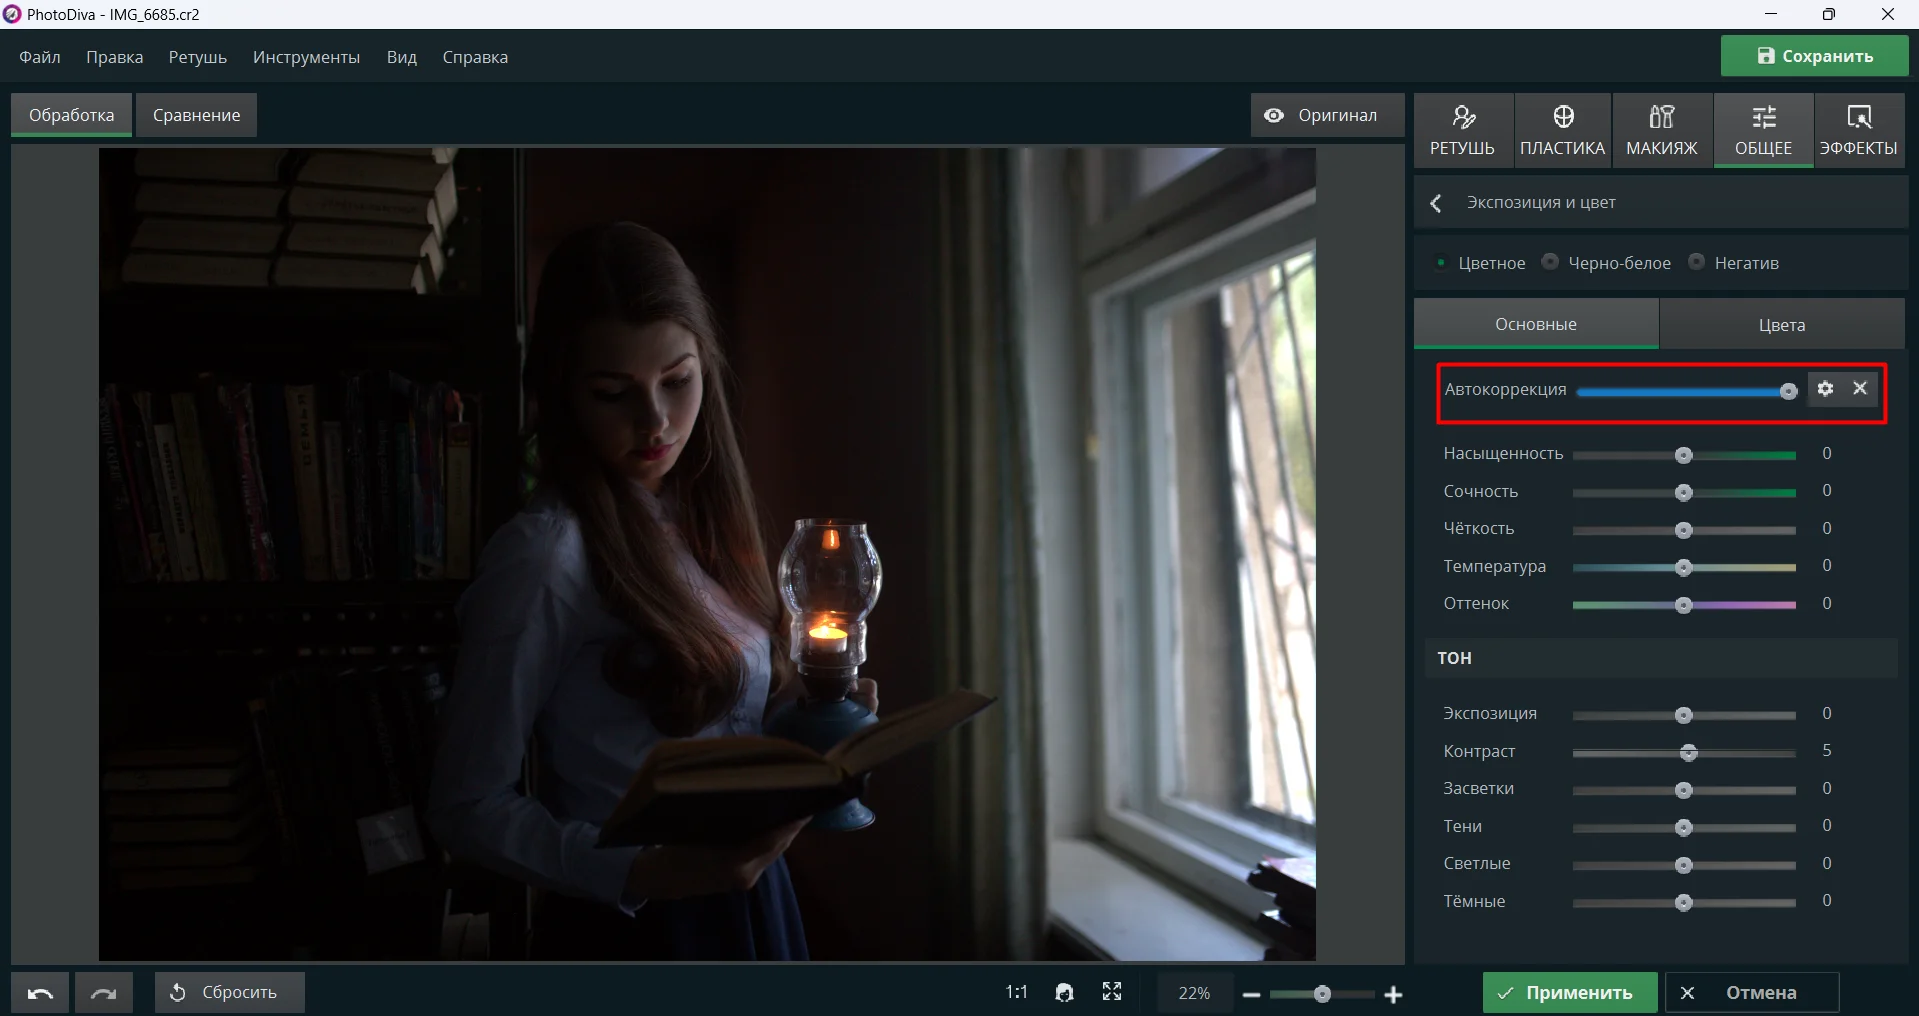Screen dimensions: 1919x1016
Task: Open the Инструменты menu
Action: 306,57
